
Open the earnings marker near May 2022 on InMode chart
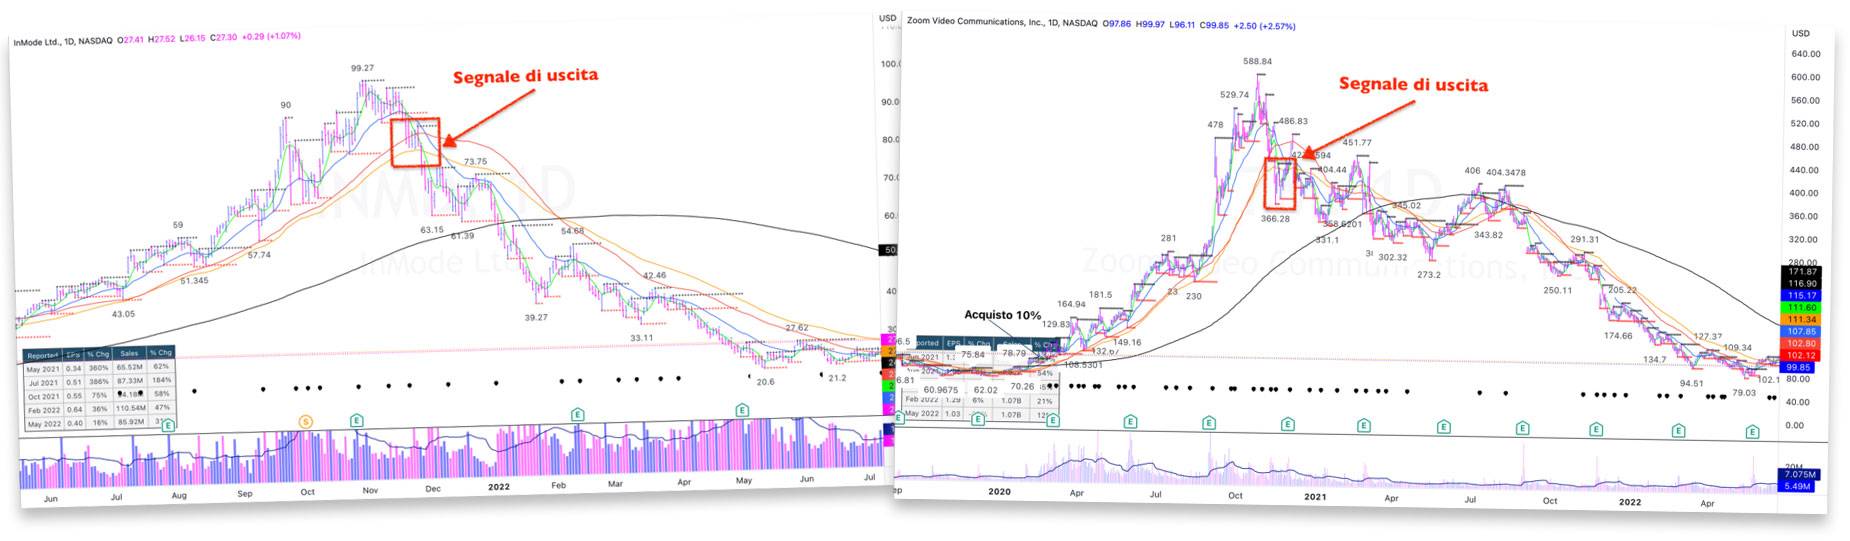click(x=742, y=410)
